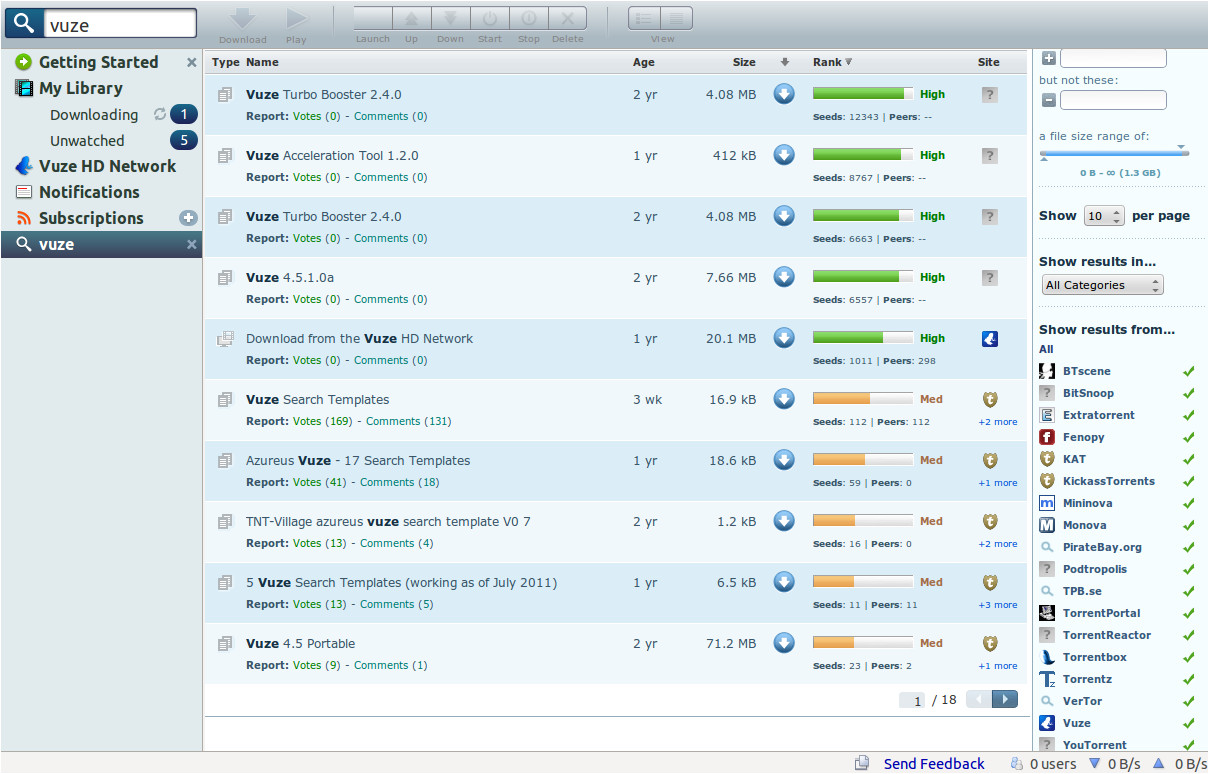Open the Unwatched list

point(87,141)
